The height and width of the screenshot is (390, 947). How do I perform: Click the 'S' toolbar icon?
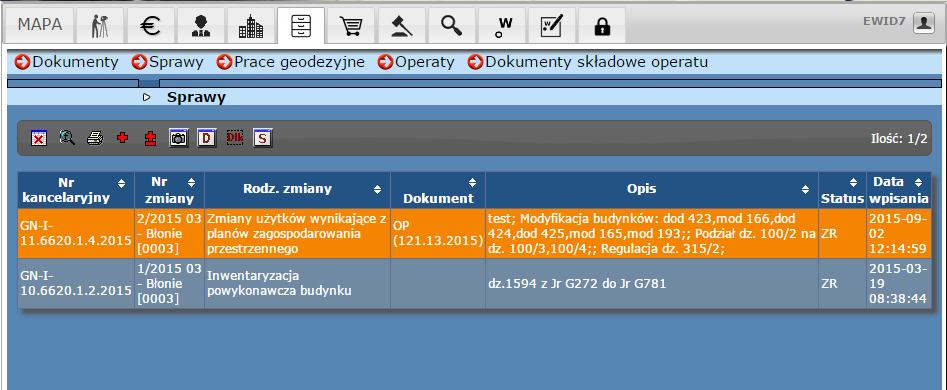pos(262,138)
